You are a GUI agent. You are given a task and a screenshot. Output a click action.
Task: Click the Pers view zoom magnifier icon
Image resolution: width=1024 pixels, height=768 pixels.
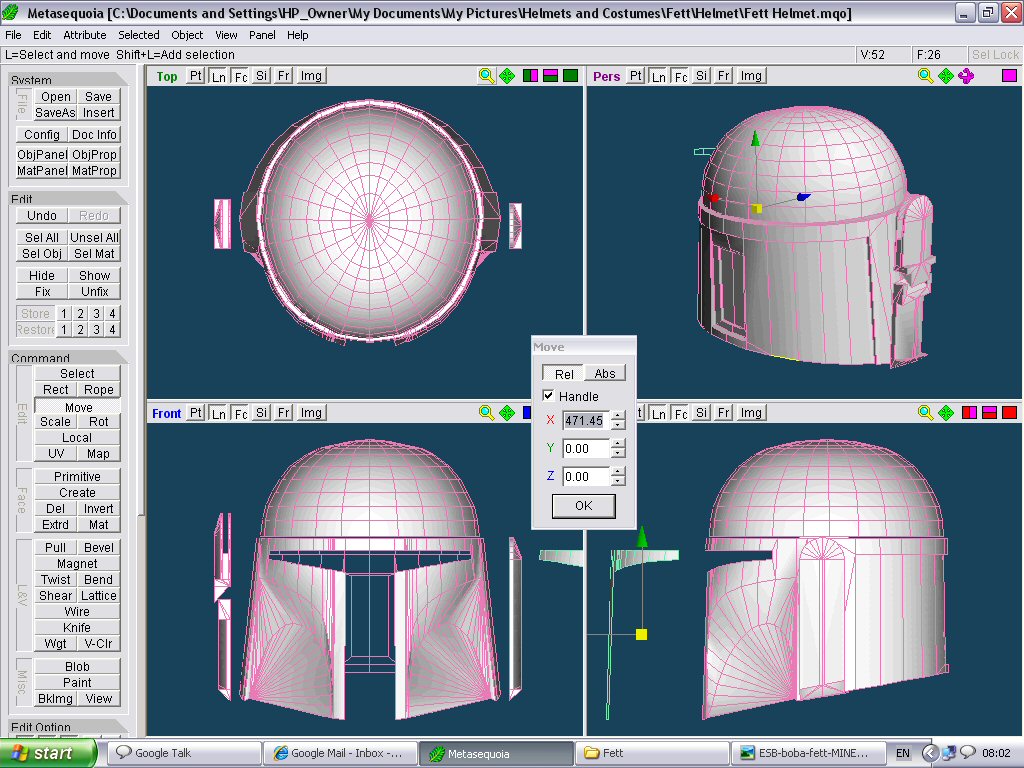[x=925, y=76]
